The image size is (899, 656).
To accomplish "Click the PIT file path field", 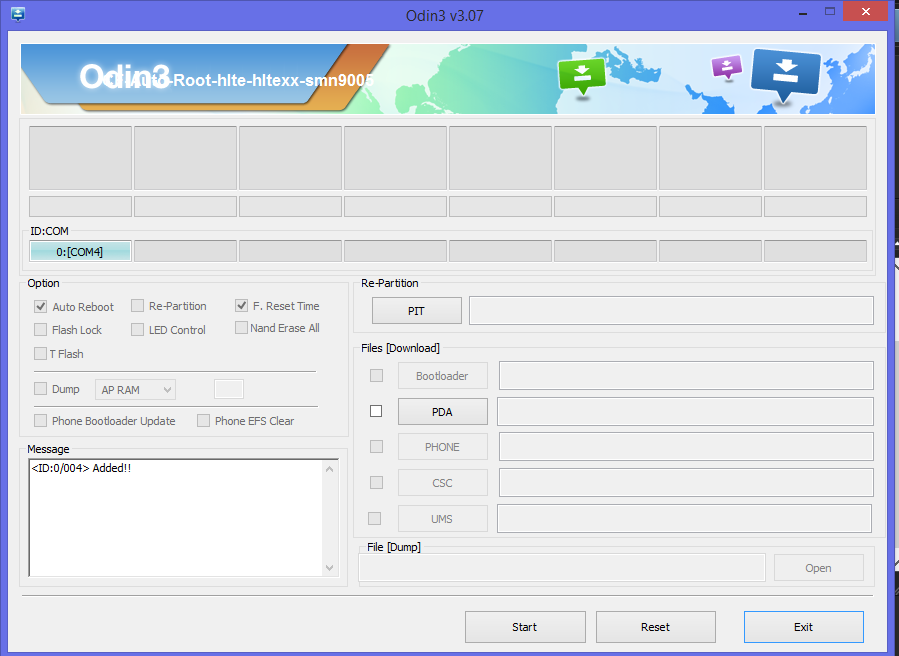I will tap(671, 310).
